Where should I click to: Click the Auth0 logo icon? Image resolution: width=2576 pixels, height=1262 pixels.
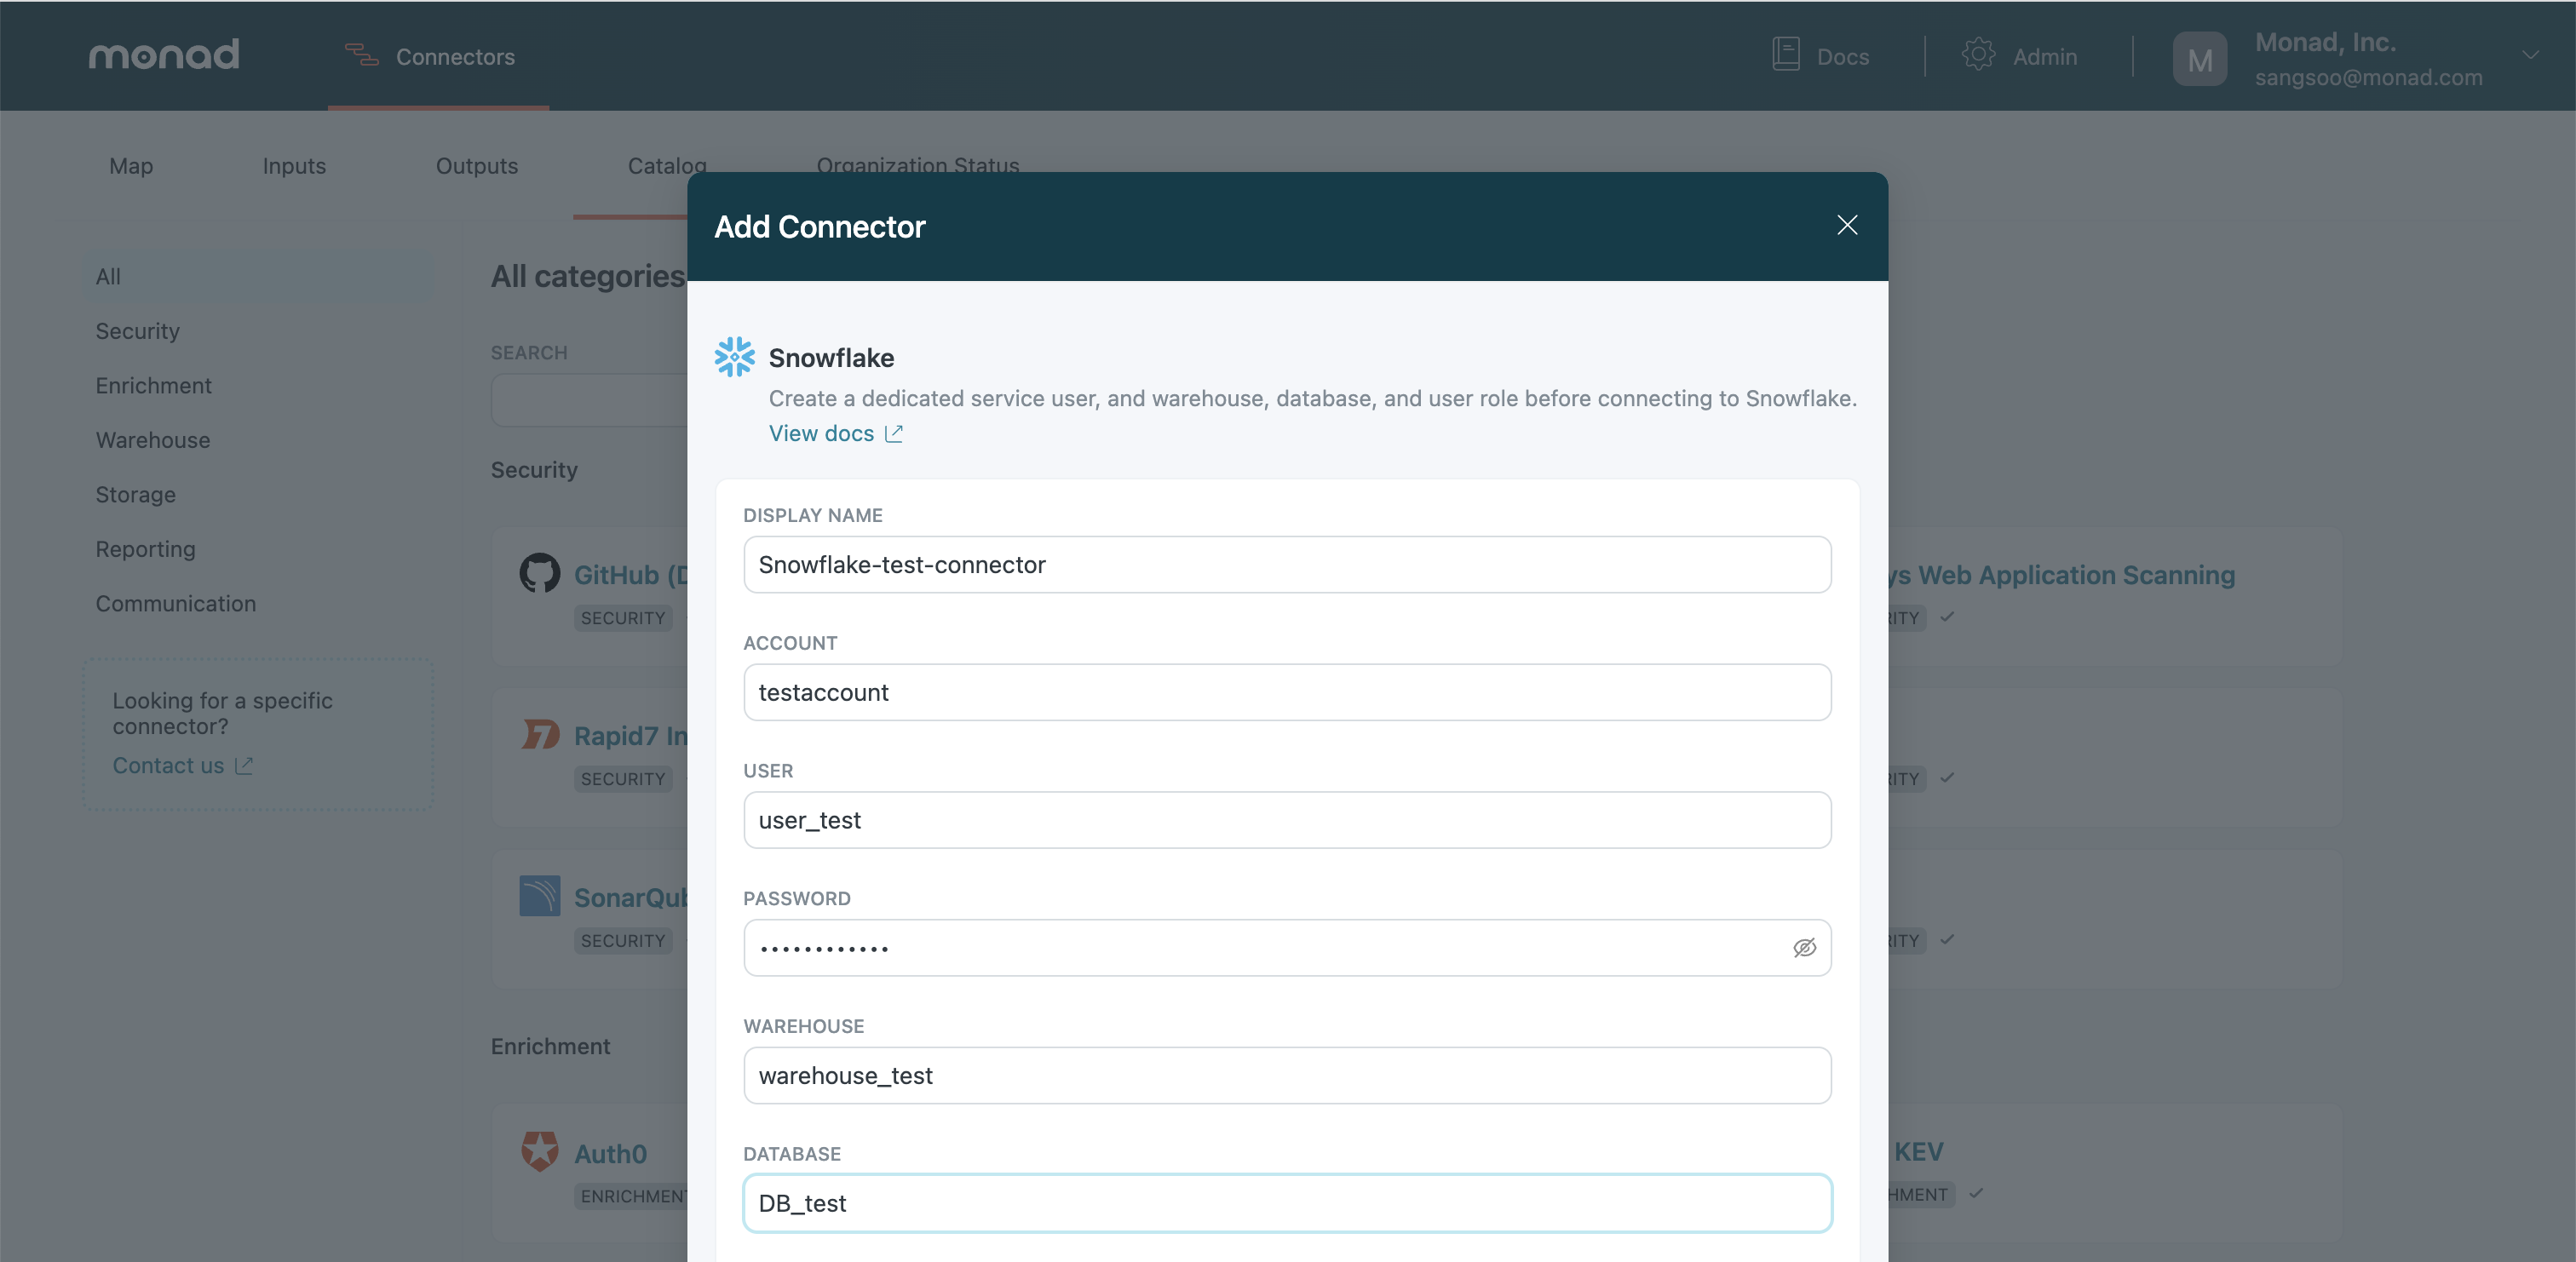[x=540, y=1151]
